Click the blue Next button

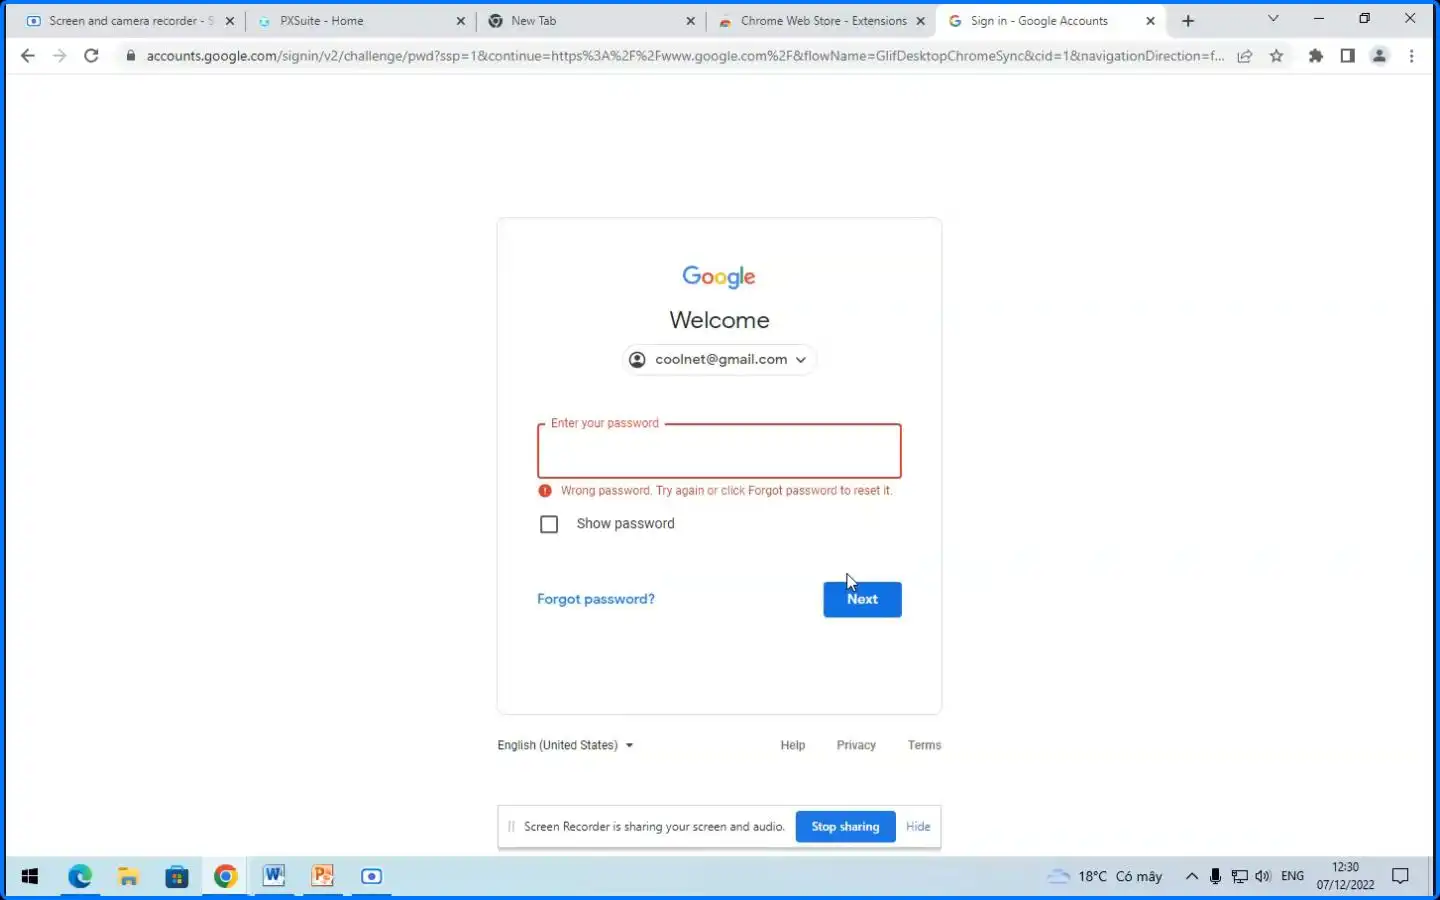point(862,600)
